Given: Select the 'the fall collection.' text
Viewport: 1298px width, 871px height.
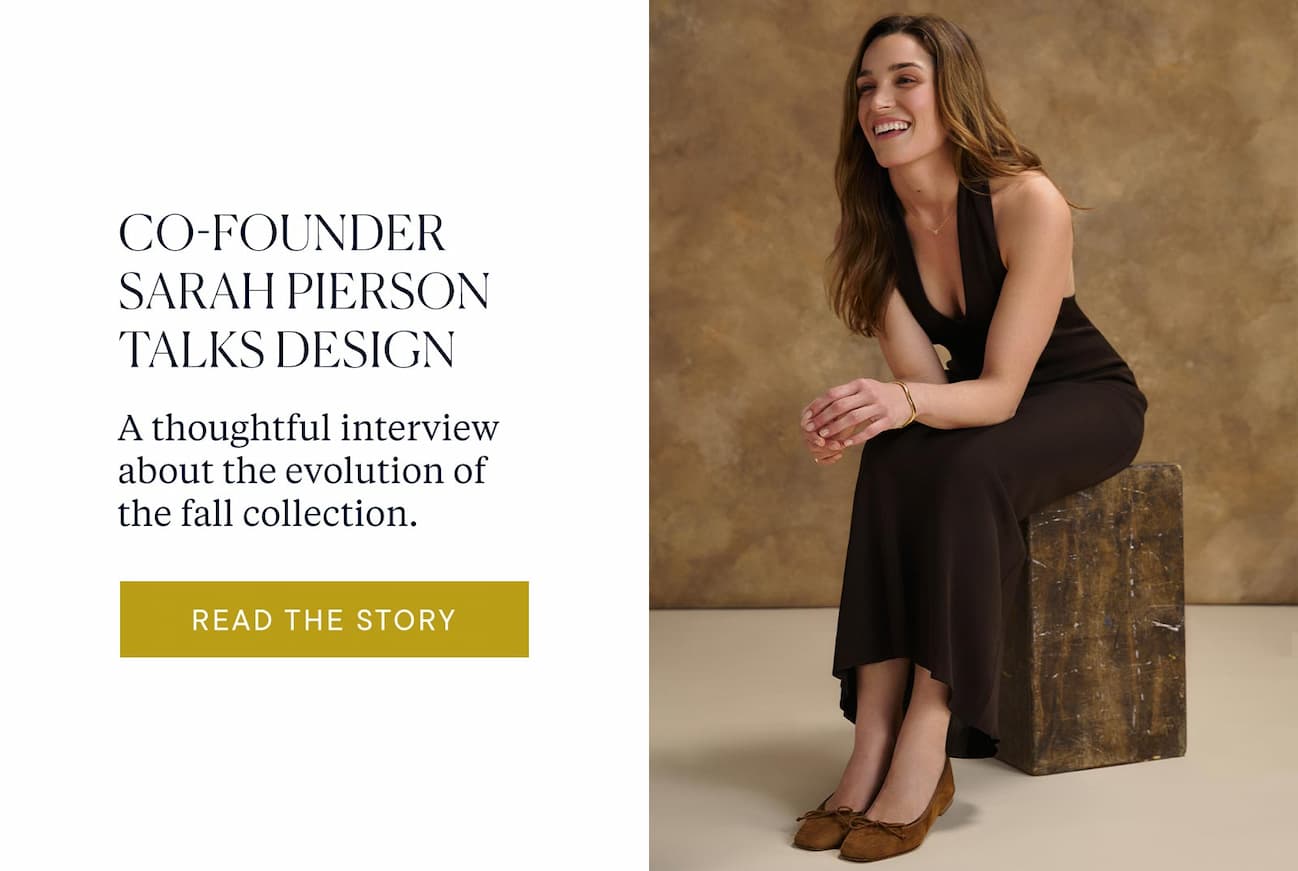Looking at the screenshot, I should pyautogui.click(x=268, y=514).
